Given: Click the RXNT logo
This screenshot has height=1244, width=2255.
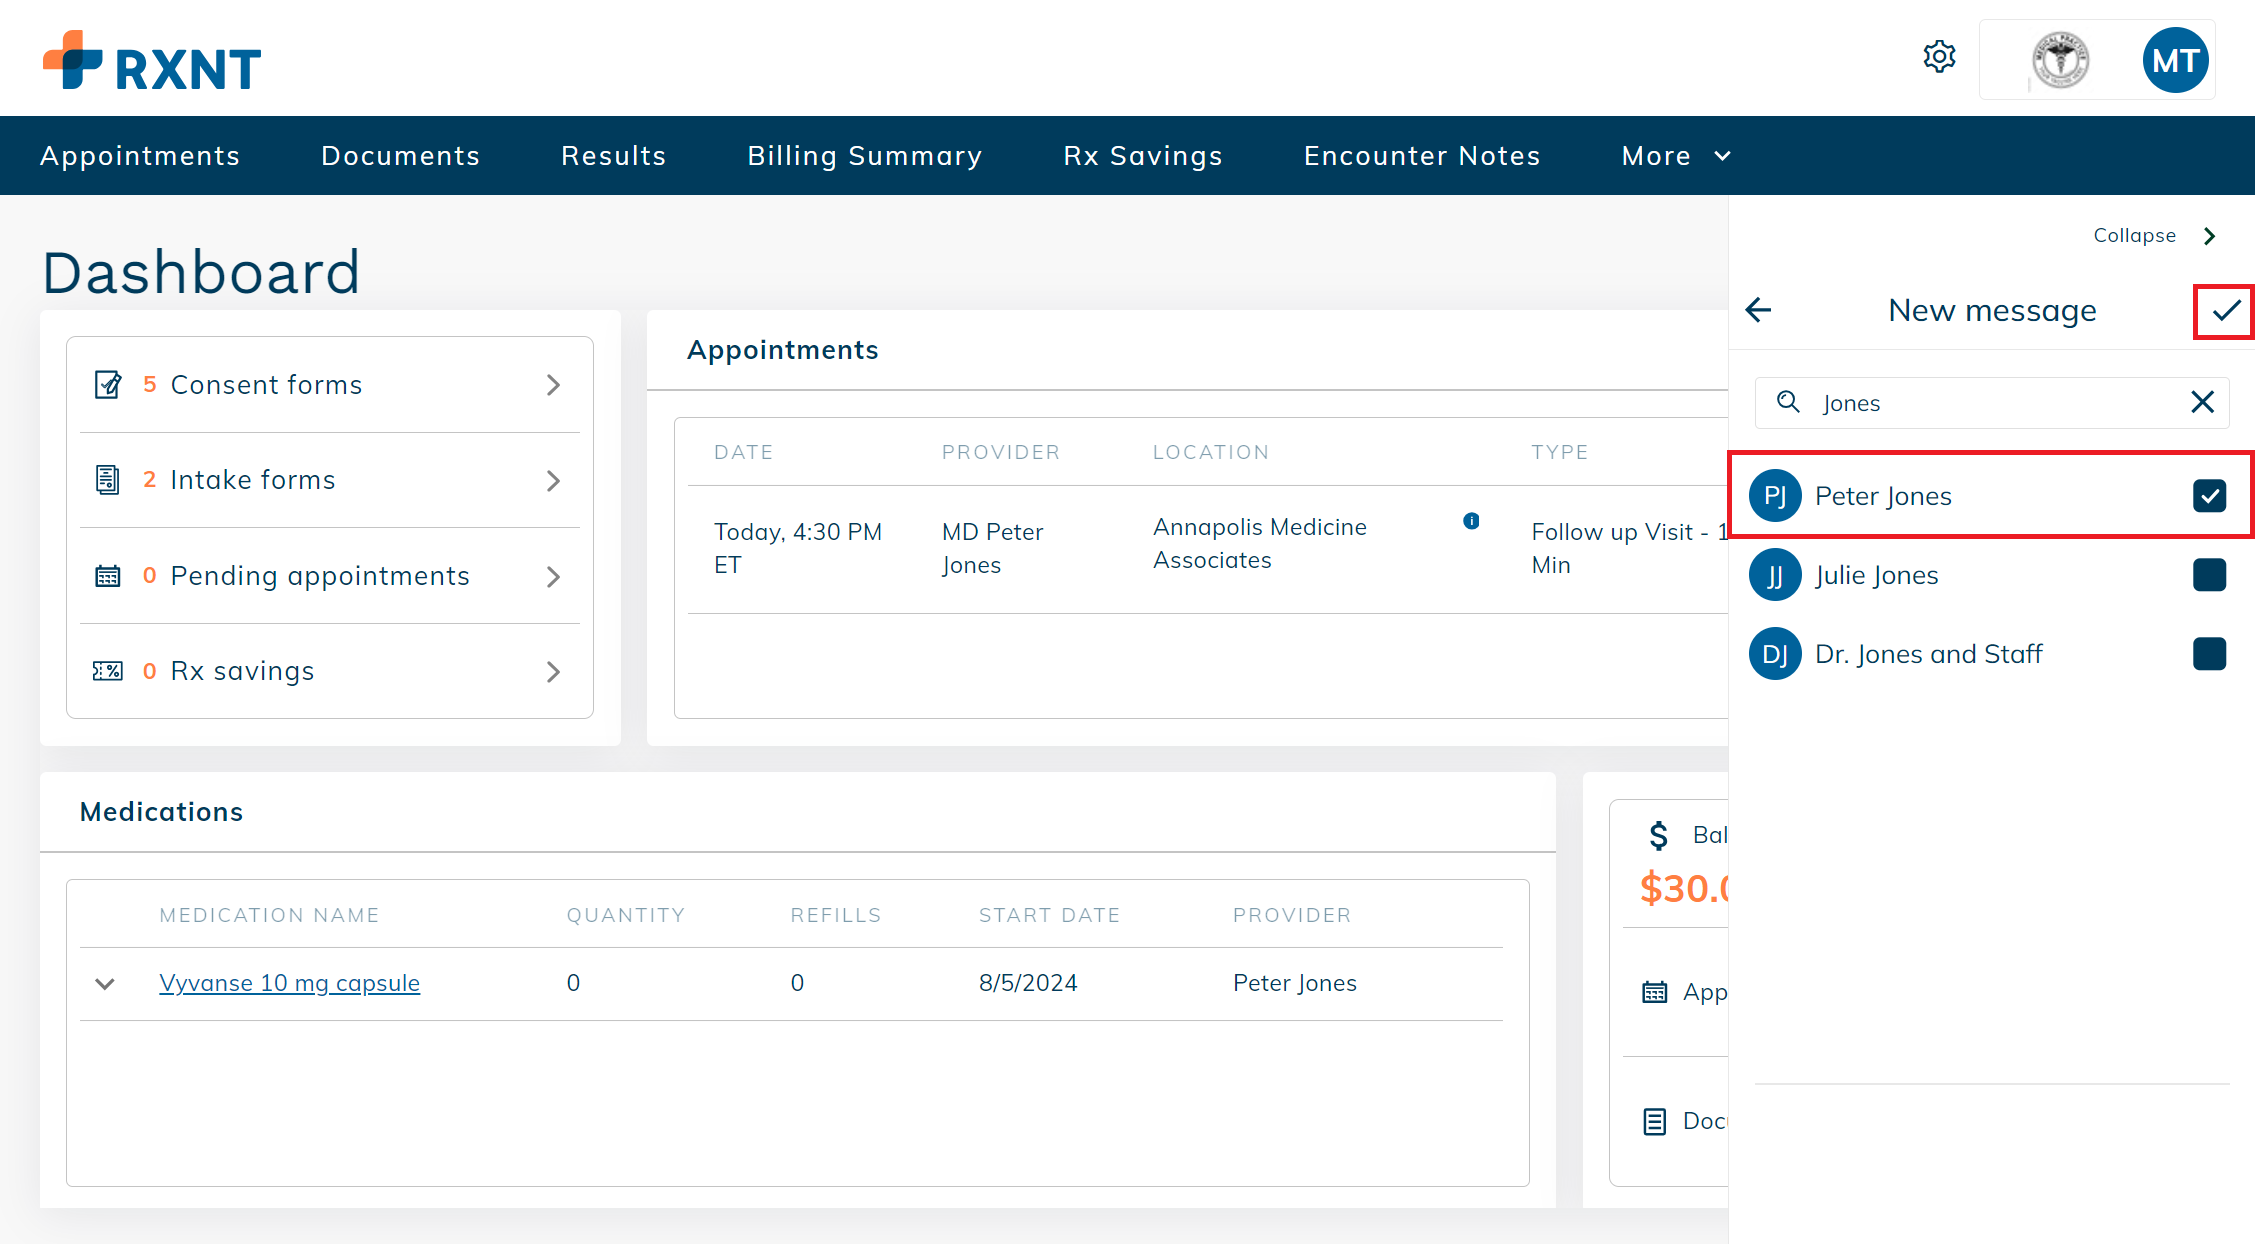Looking at the screenshot, I should pos(152,61).
